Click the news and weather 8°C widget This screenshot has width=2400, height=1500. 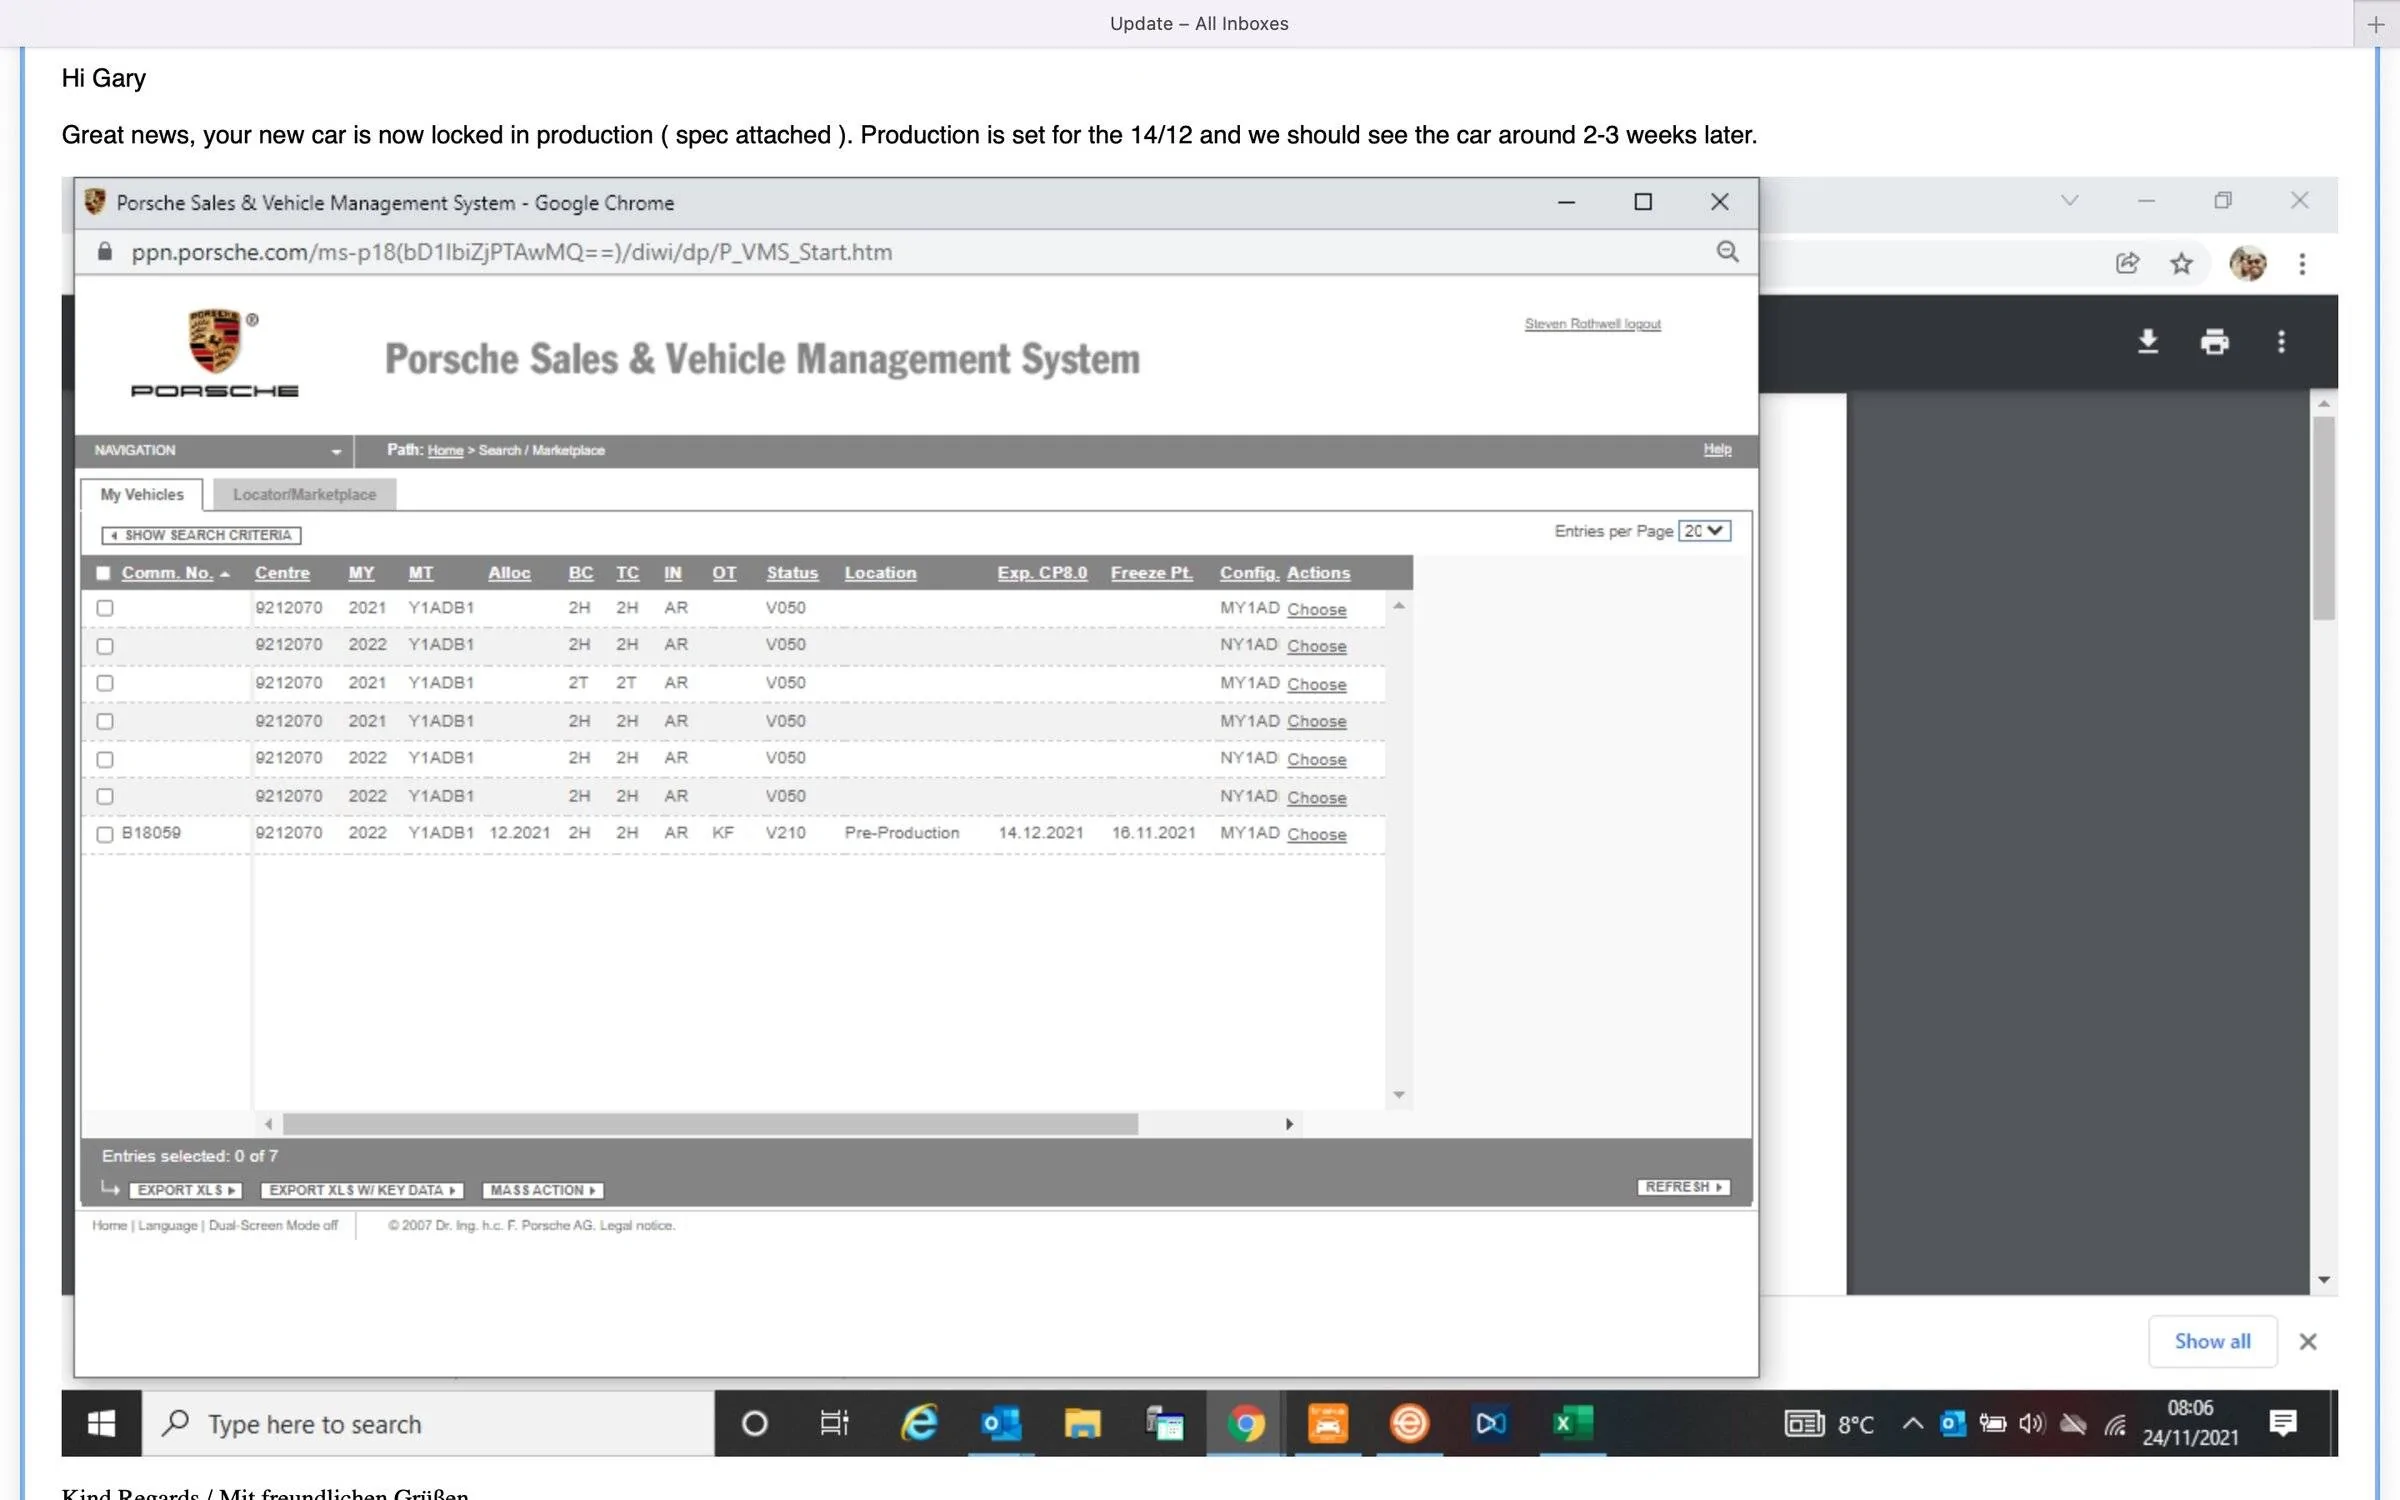pyautogui.click(x=1829, y=1423)
